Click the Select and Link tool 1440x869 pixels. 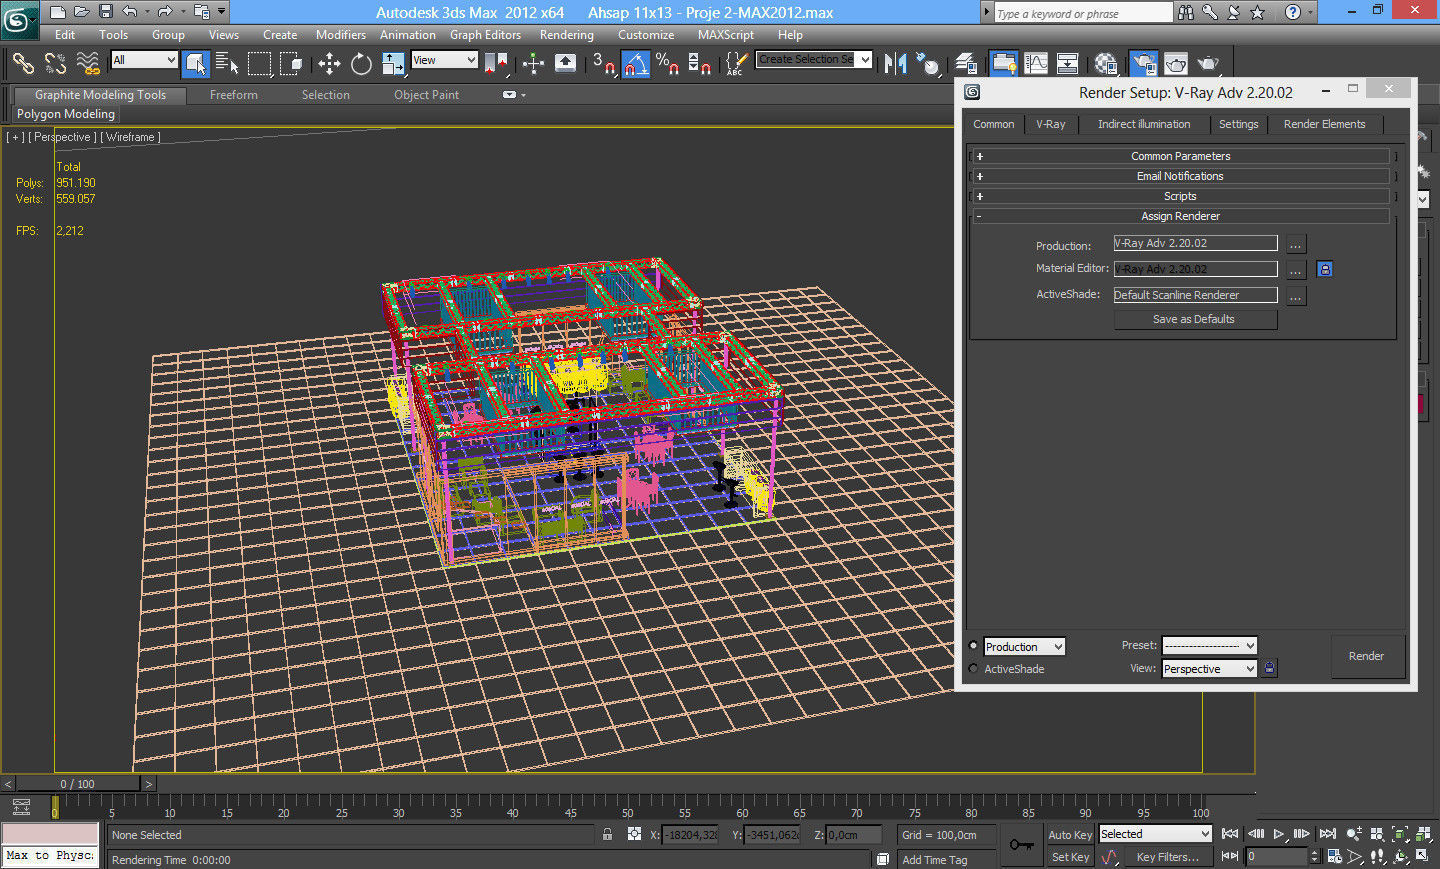(22, 64)
